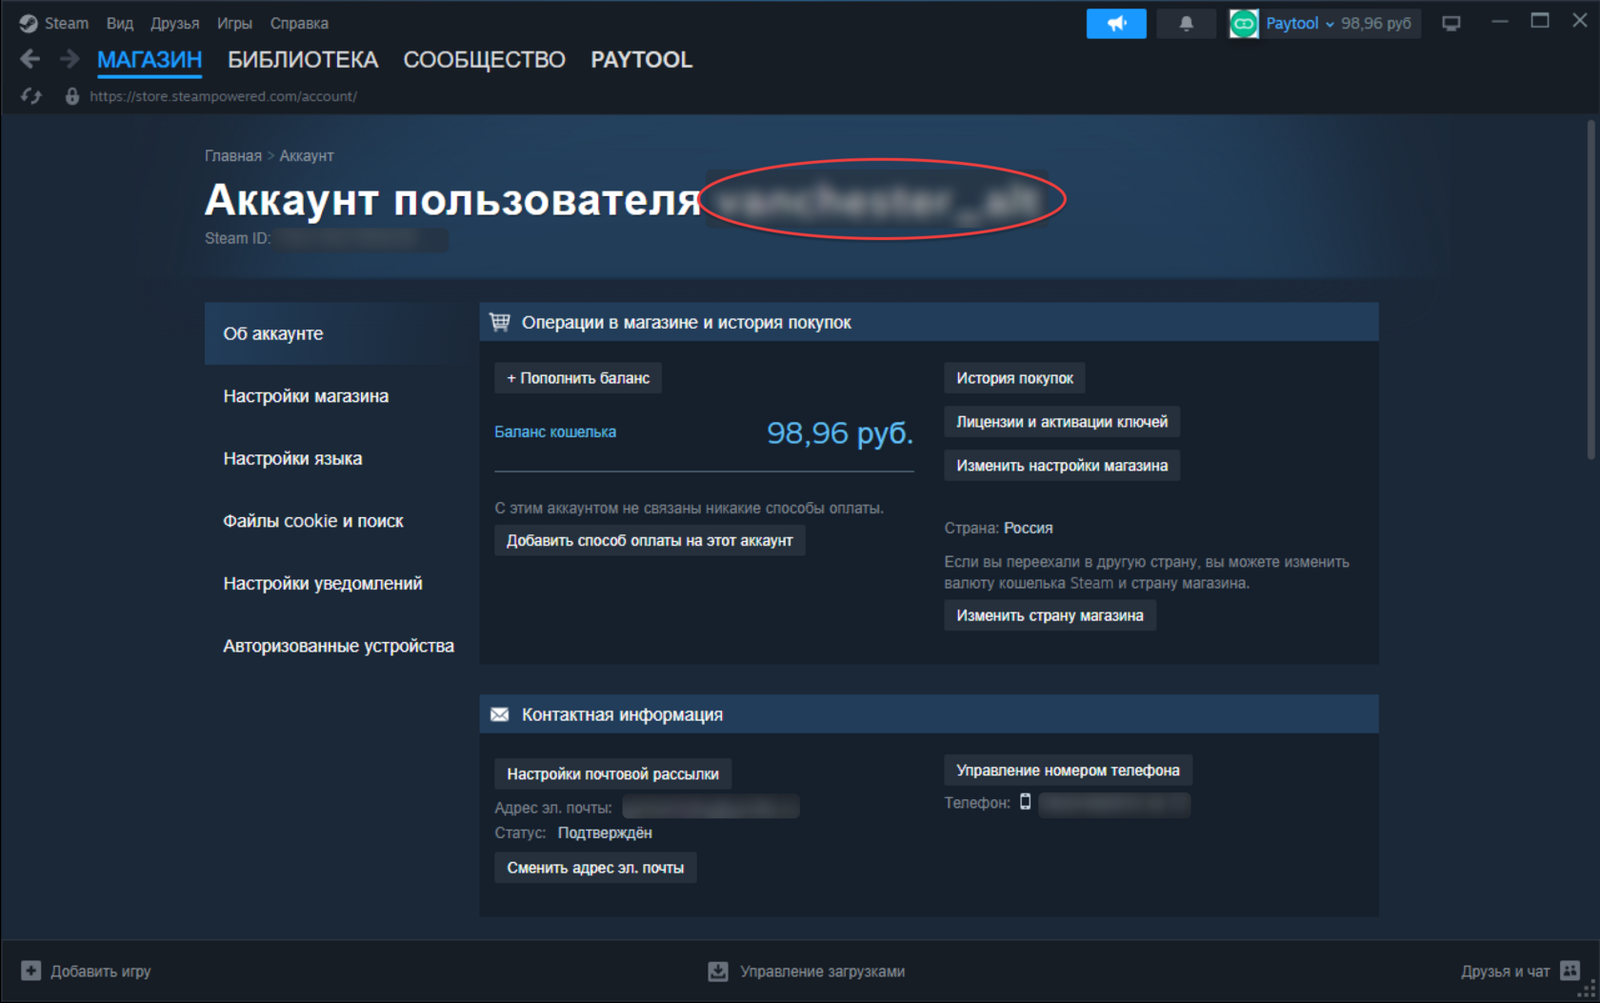Click Сменить адрес эл. почты button
The image size is (1600, 1003).
pyautogui.click(x=596, y=868)
